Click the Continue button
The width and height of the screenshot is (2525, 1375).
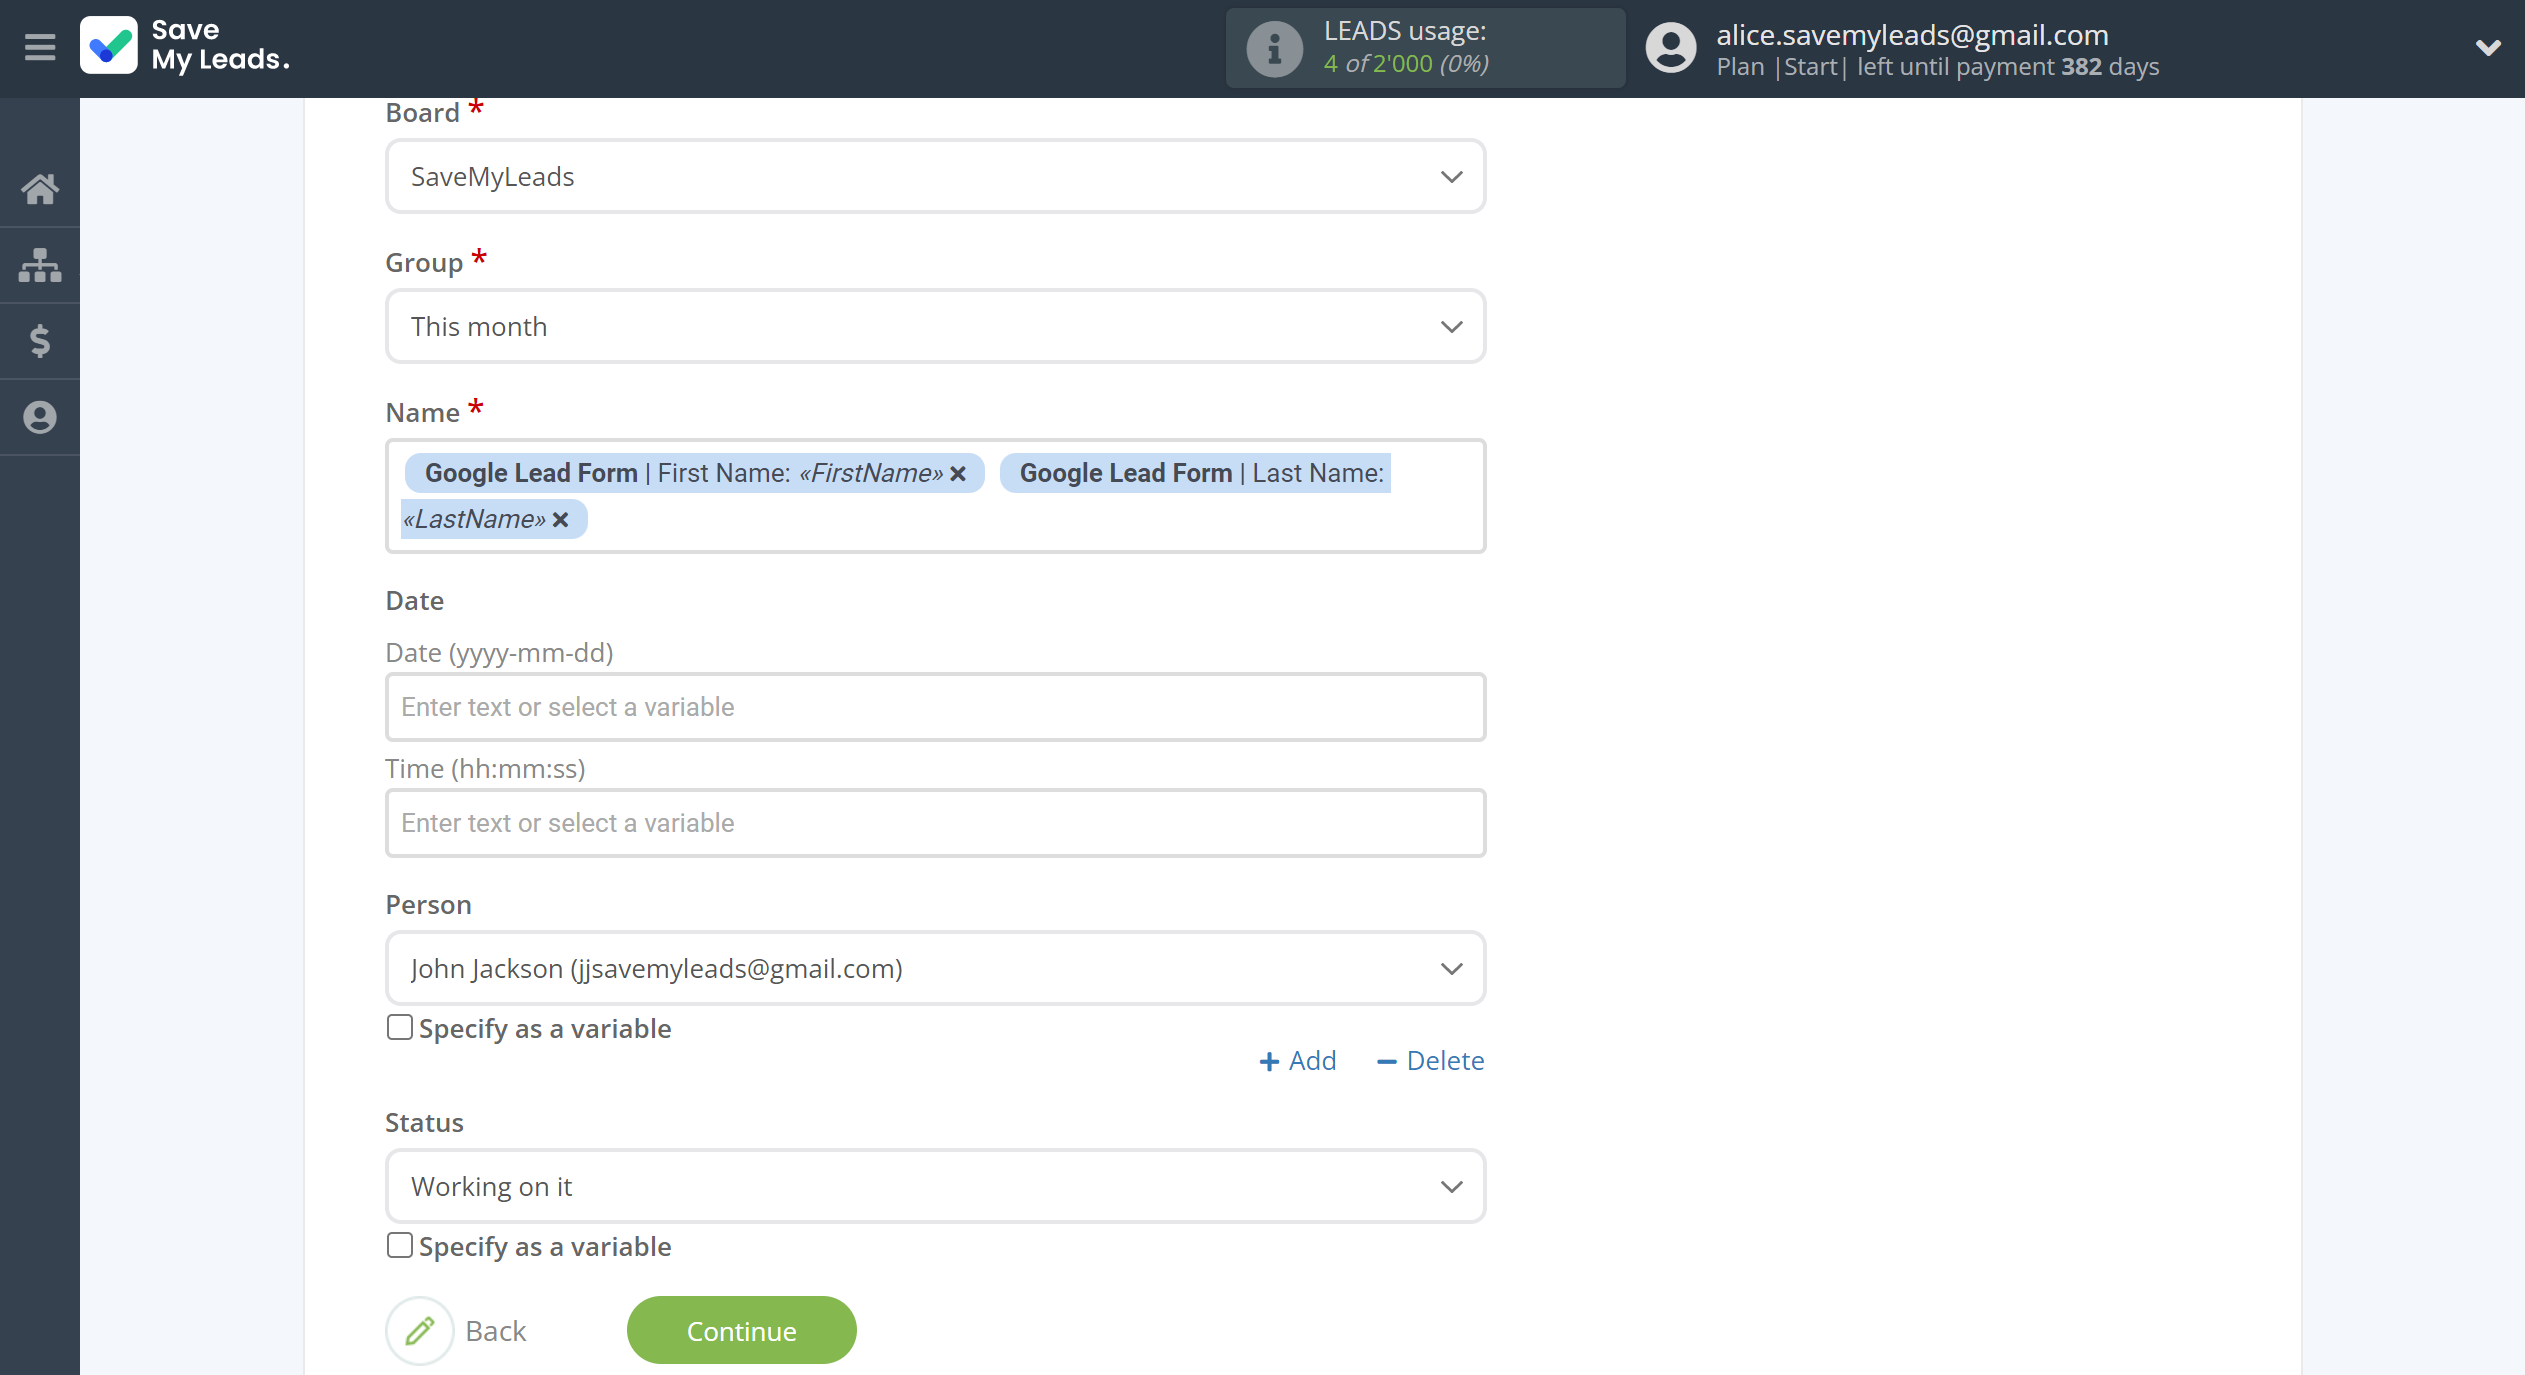point(741,1331)
